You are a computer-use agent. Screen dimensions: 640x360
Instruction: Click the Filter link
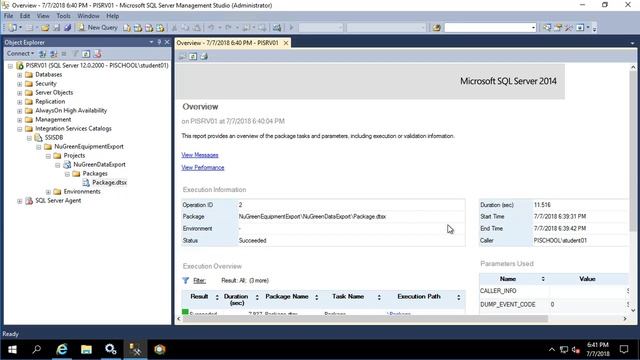click(x=199, y=280)
